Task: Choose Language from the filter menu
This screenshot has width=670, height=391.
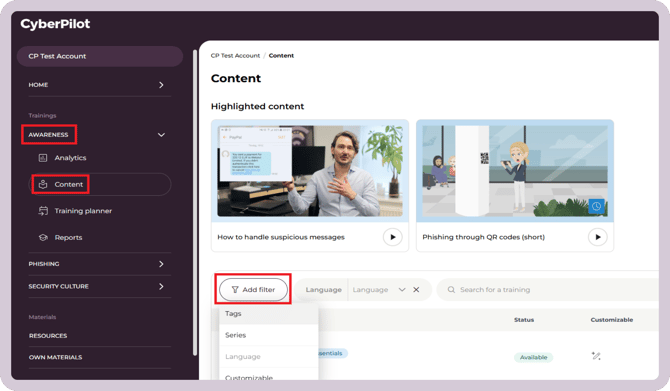Action: point(269,357)
